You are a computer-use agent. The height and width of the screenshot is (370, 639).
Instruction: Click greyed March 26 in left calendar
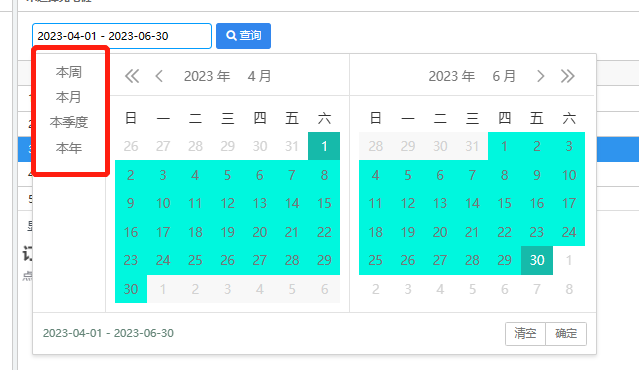131,146
